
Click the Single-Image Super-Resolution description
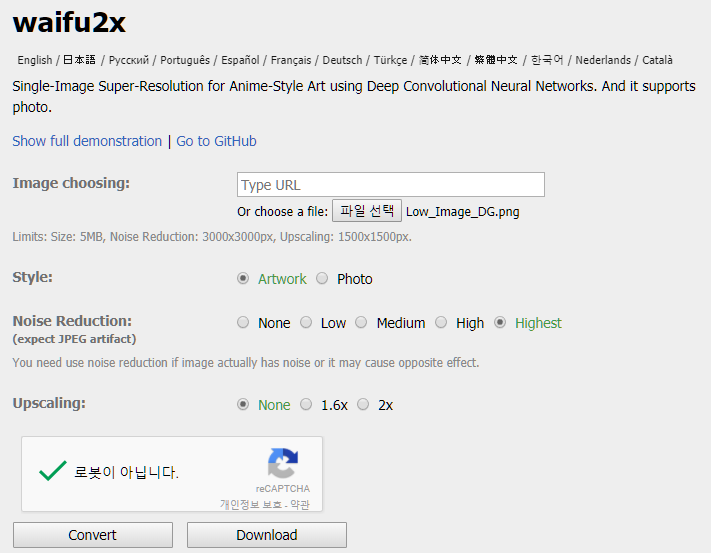[354, 96]
